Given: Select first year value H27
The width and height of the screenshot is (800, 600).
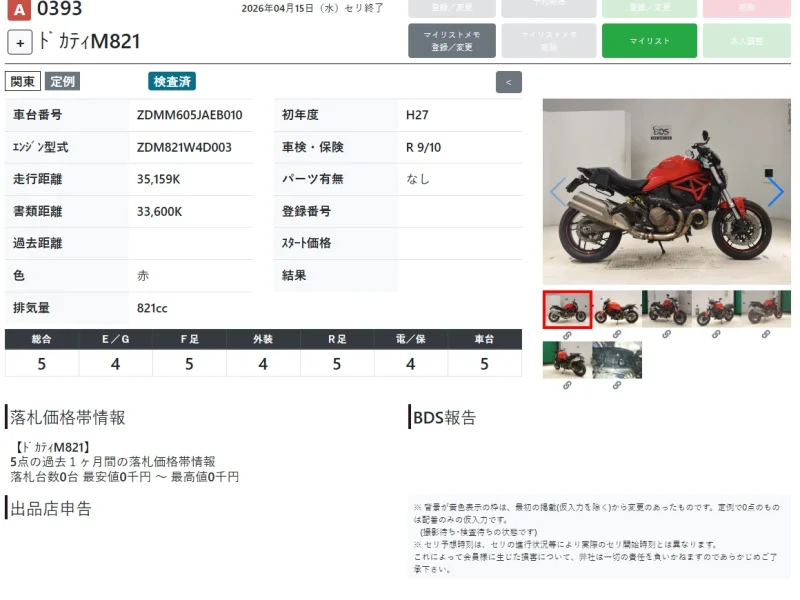Looking at the screenshot, I should (417, 115).
